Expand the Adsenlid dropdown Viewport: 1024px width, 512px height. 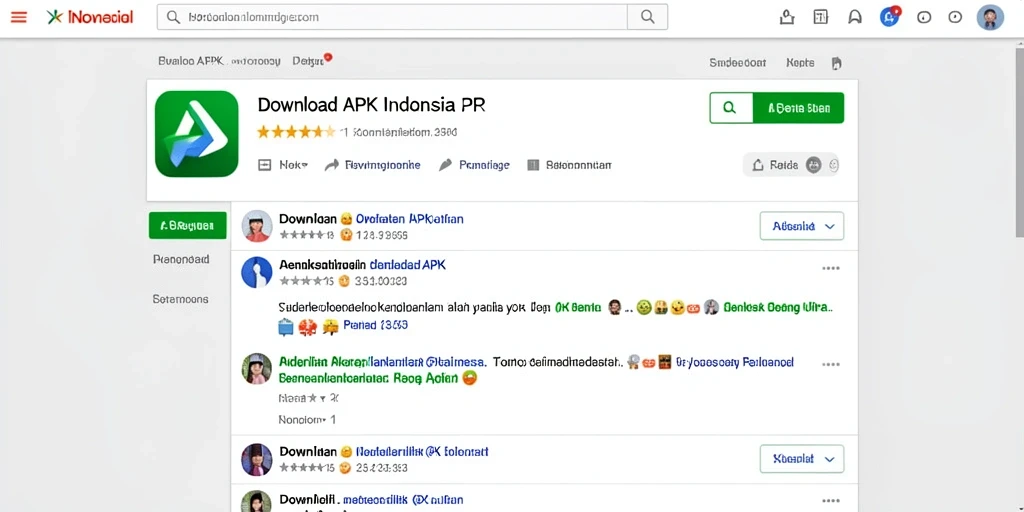pos(802,226)
